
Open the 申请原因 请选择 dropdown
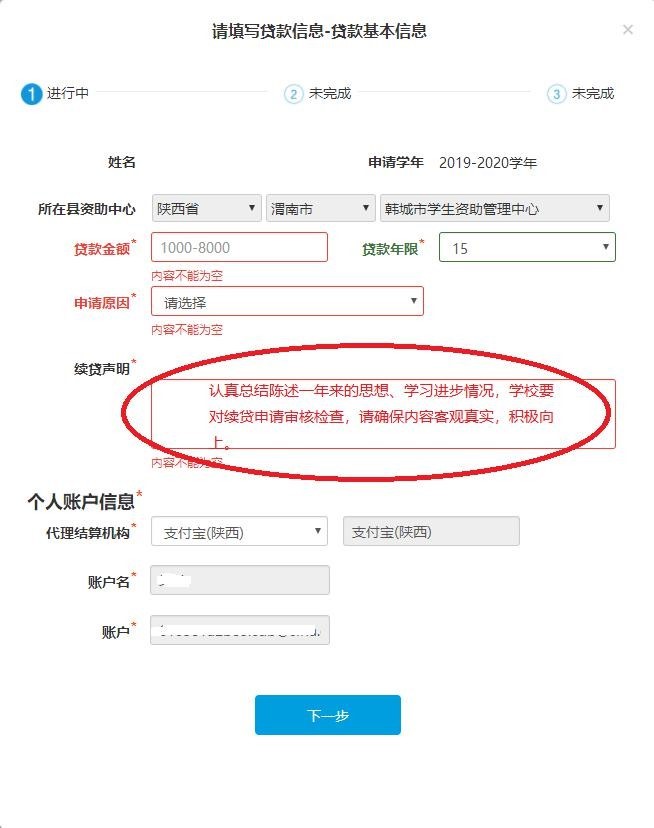[287, 302]
